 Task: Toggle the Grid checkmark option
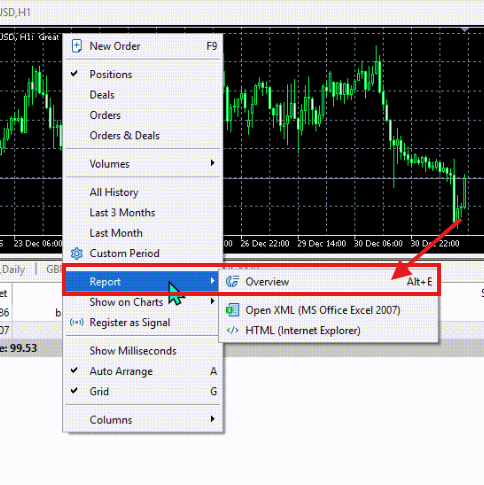tap(74, 391)
